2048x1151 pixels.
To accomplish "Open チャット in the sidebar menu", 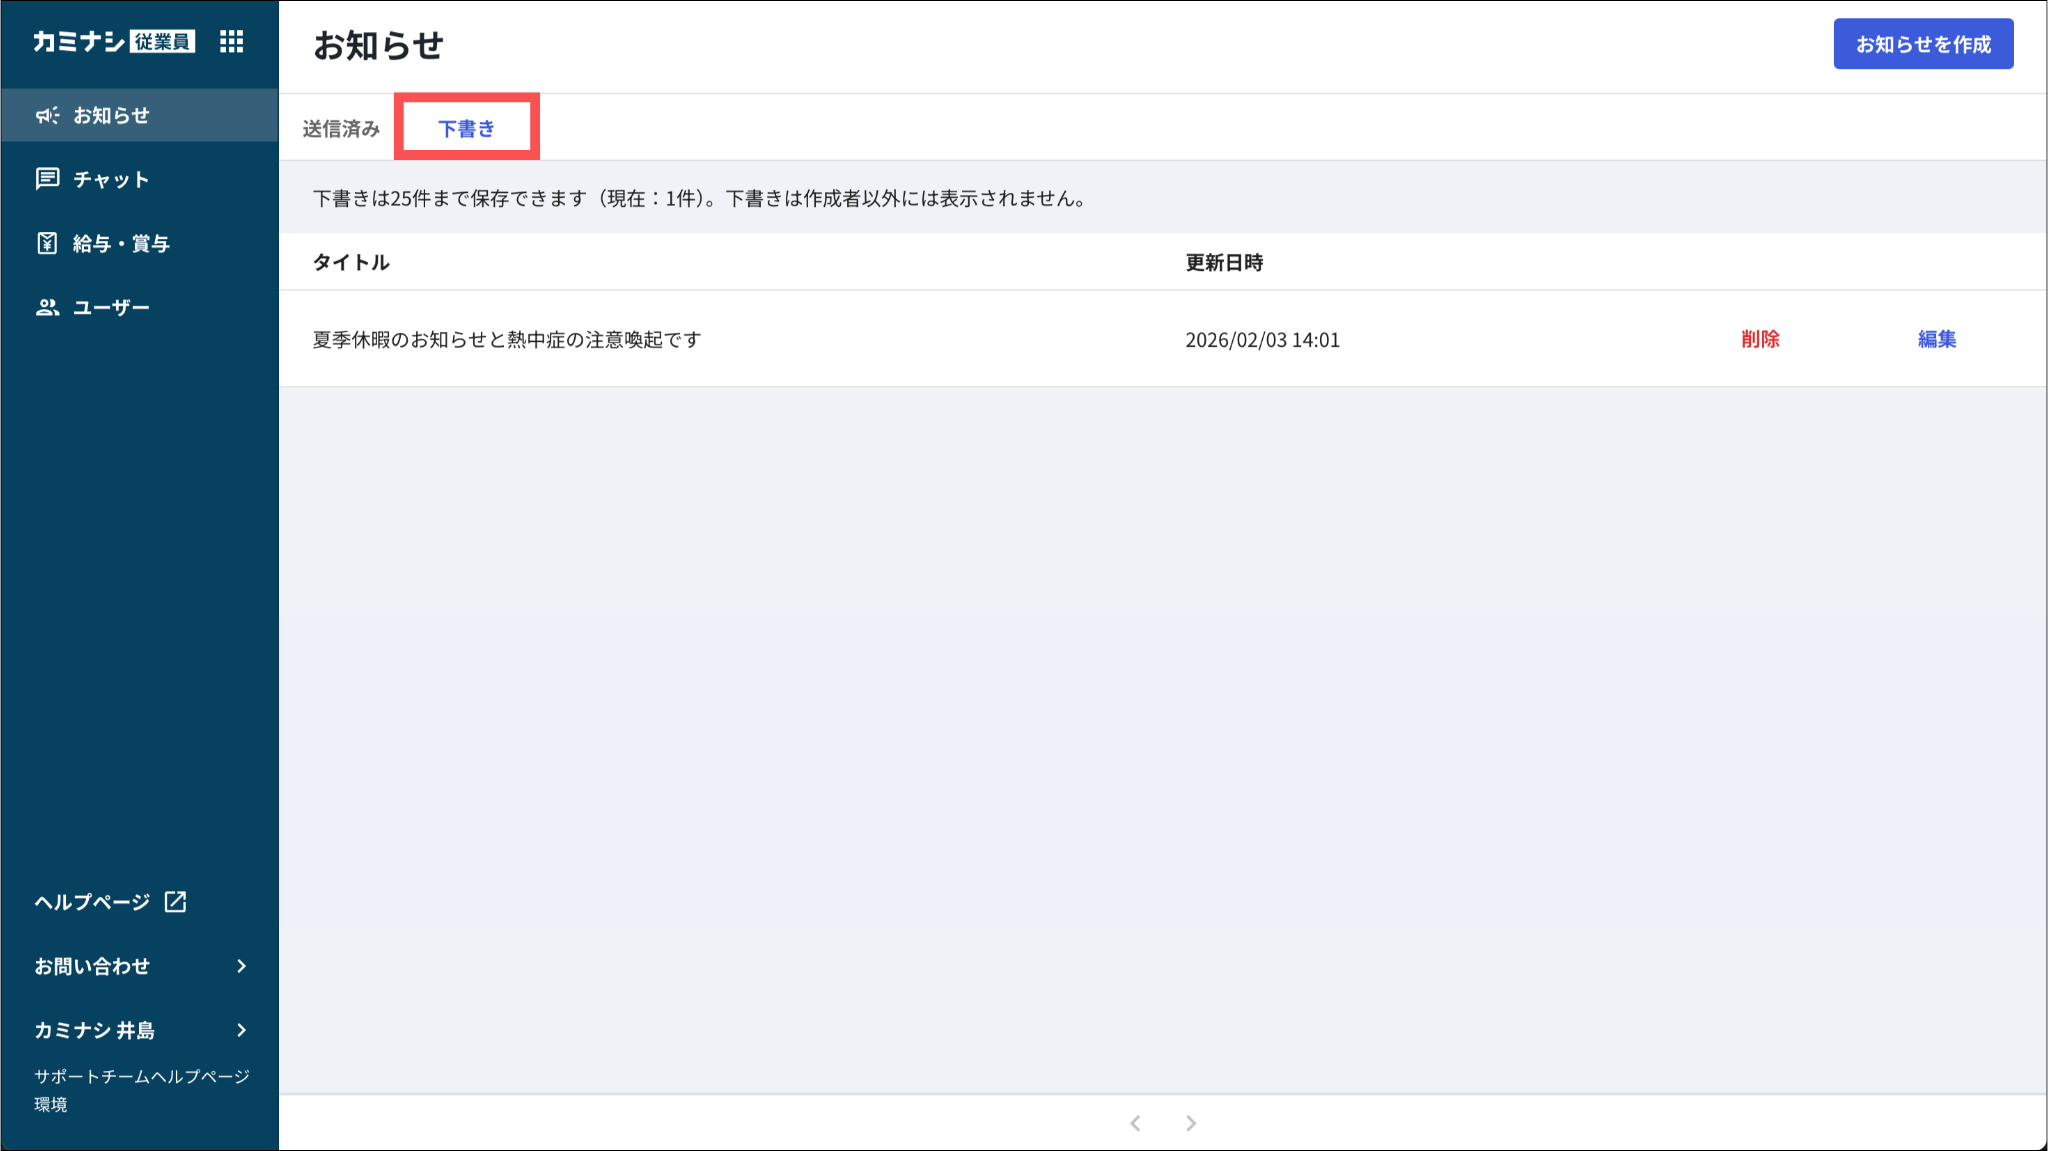I will pos(110,180).
